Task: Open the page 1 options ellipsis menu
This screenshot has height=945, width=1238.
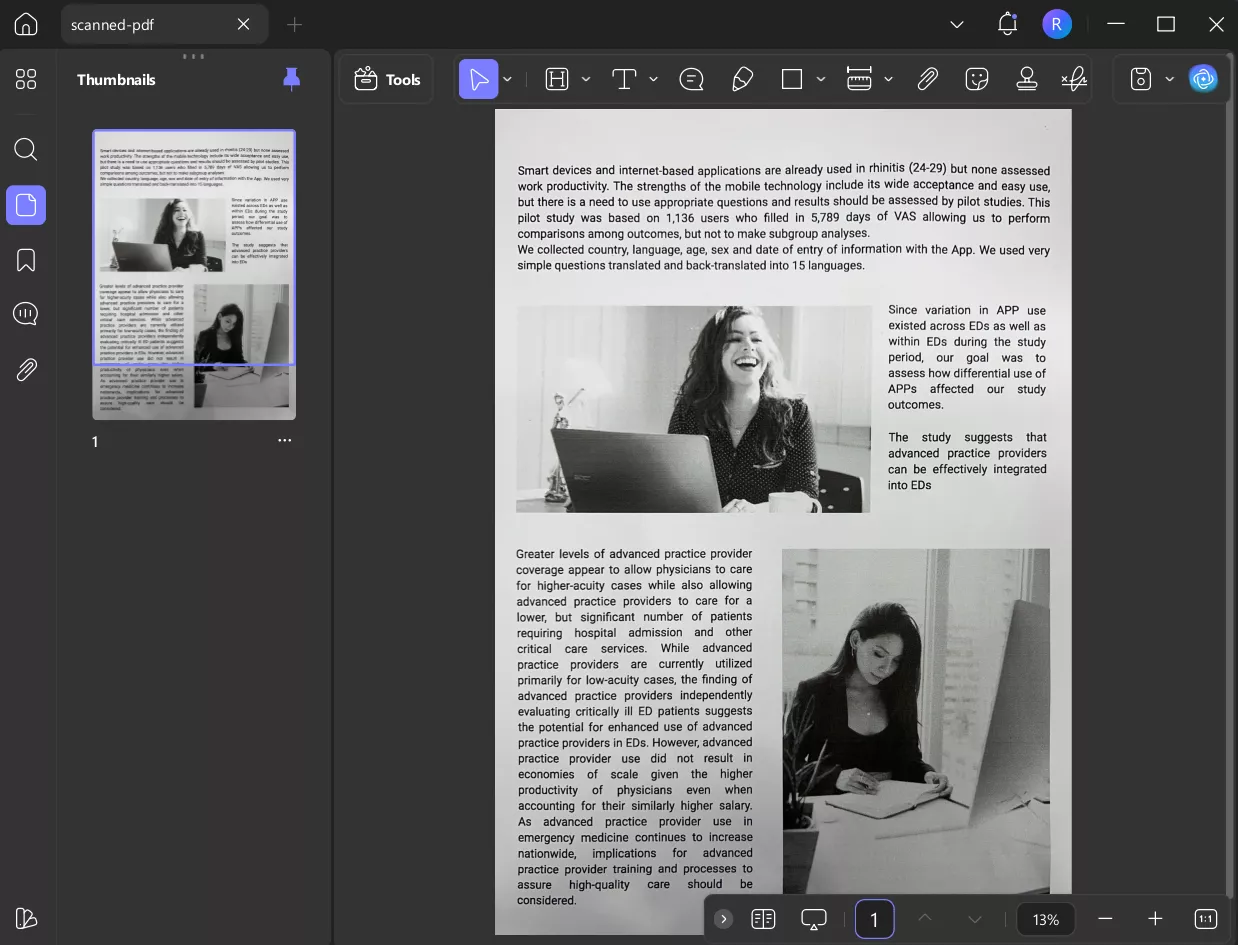Action: pos(284,440)
